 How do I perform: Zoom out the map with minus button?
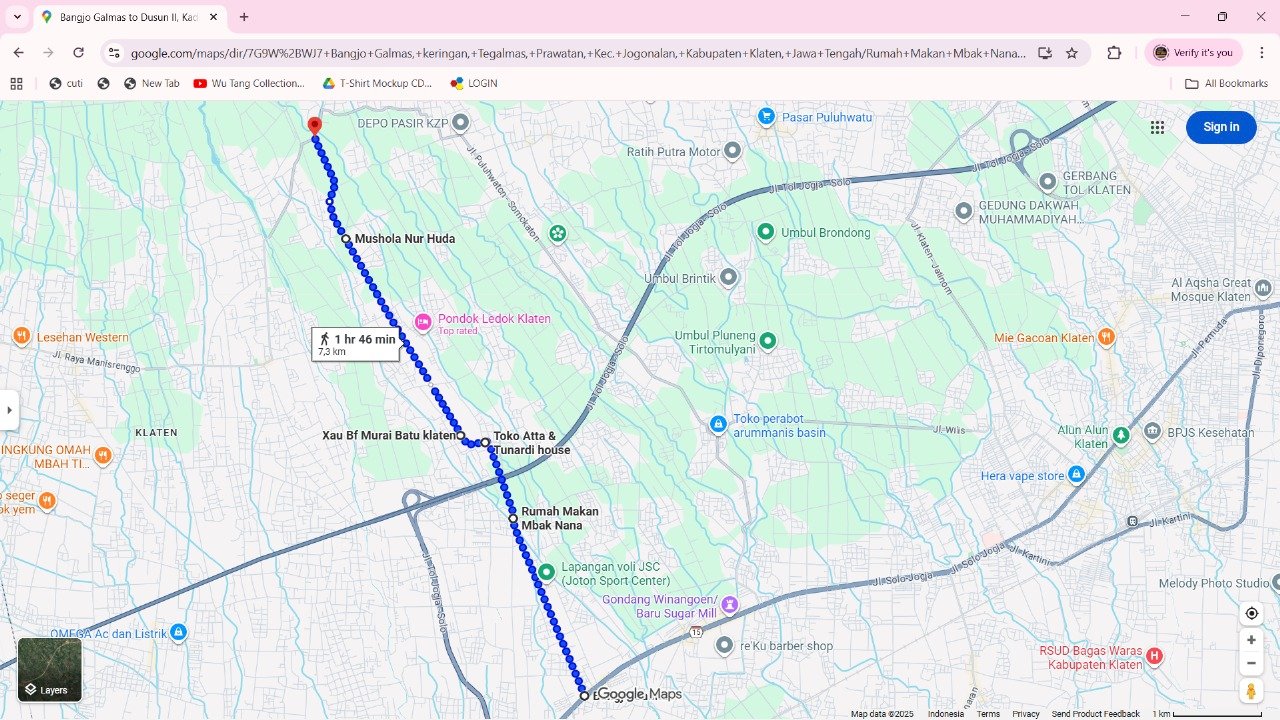(x=1251, y=663)
